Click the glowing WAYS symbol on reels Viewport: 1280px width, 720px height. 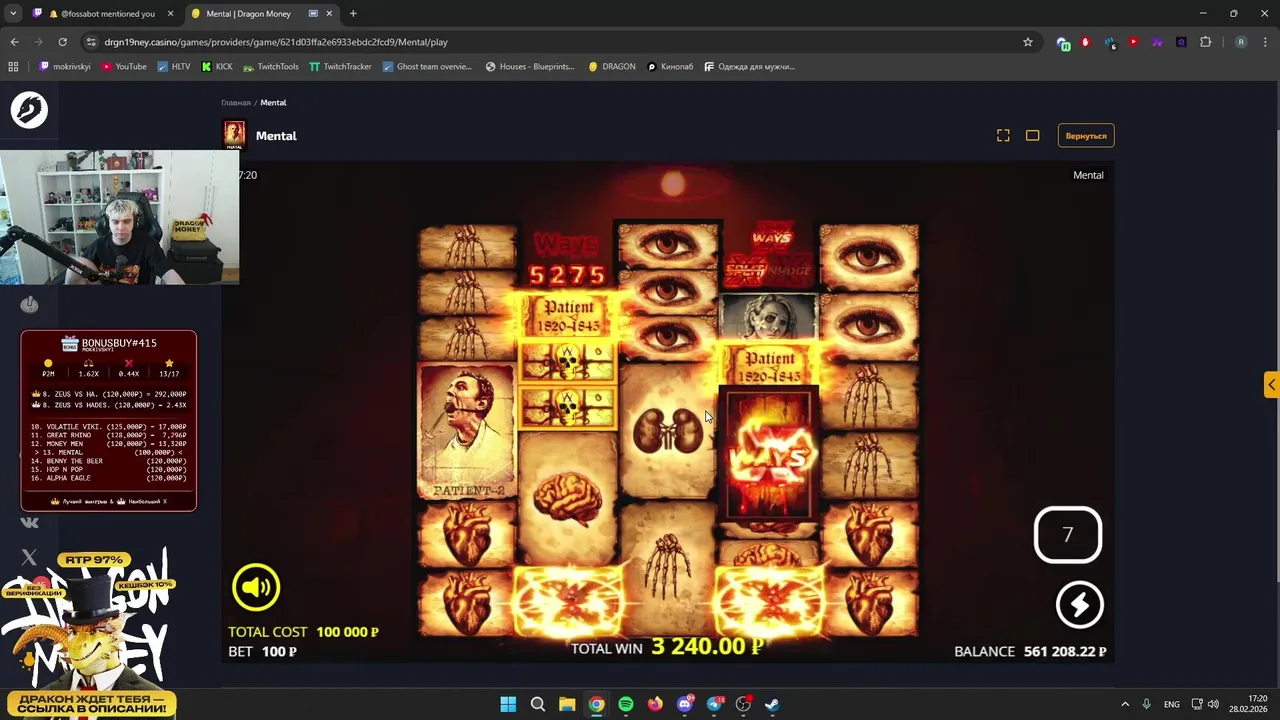pos(769,457)
